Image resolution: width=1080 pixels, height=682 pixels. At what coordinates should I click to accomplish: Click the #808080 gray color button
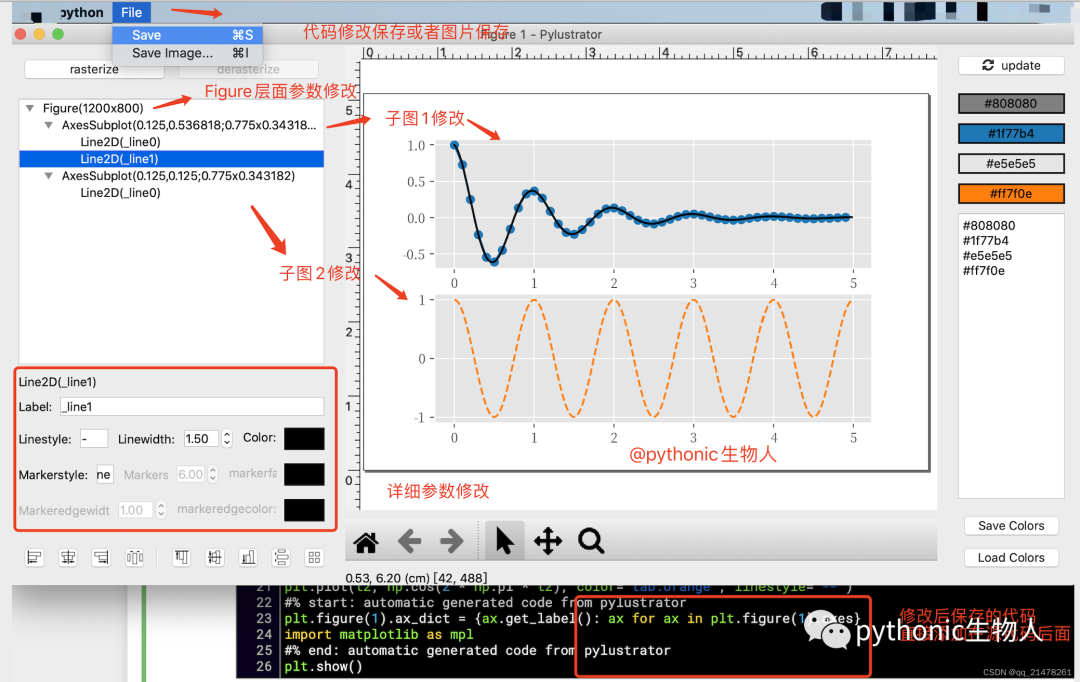pyautogui.click(x=1011, y=103)
